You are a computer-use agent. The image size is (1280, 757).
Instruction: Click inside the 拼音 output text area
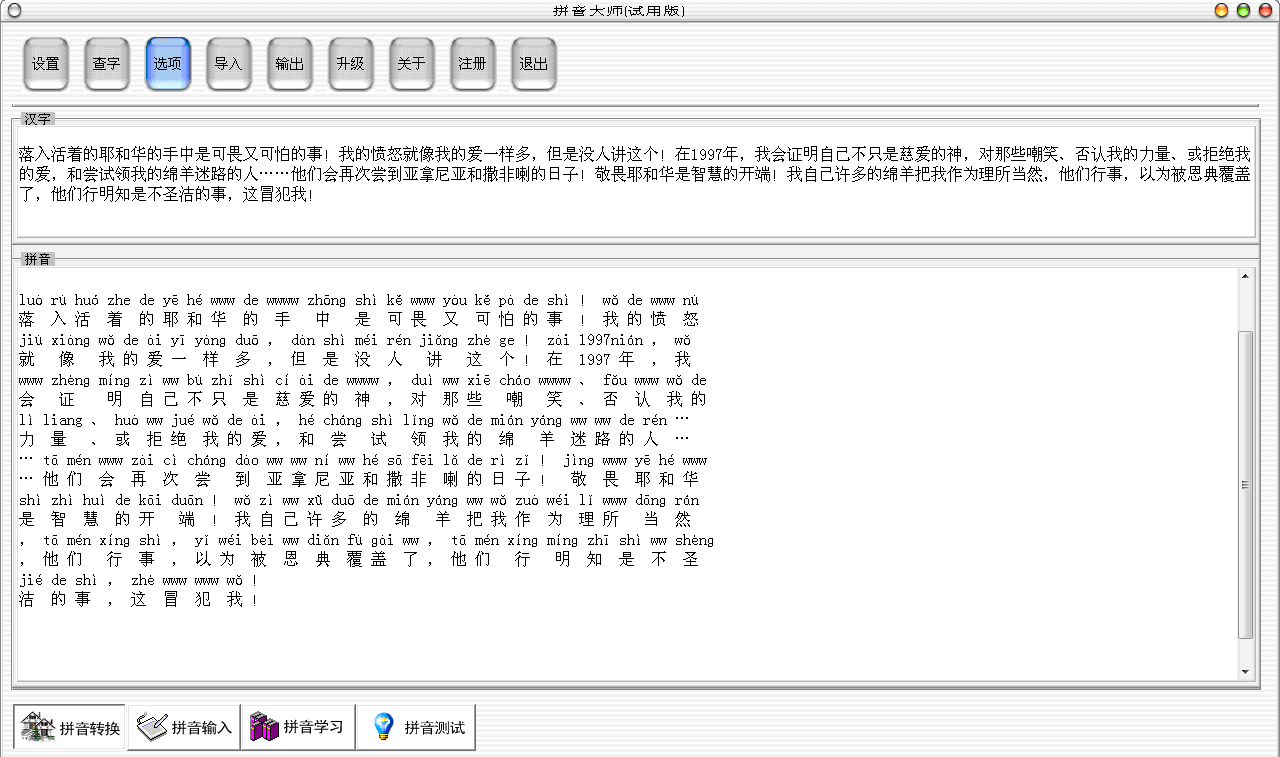click(627, 474)
